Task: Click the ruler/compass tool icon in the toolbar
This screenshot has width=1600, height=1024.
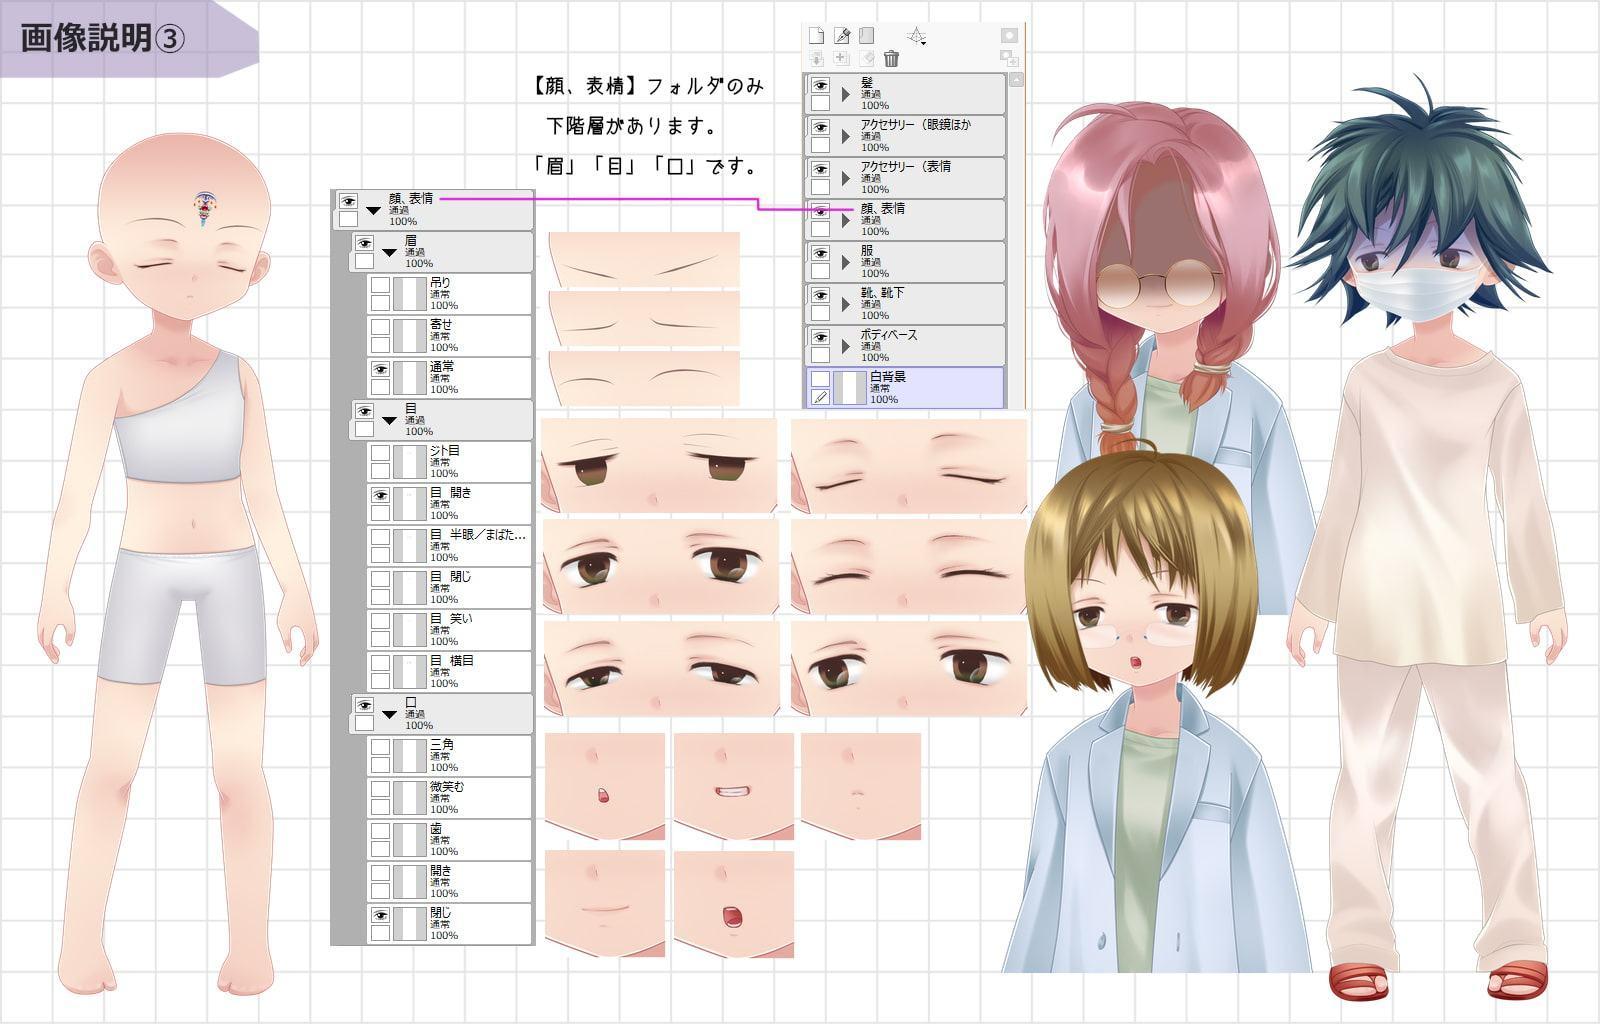Action: pos(916,37)
